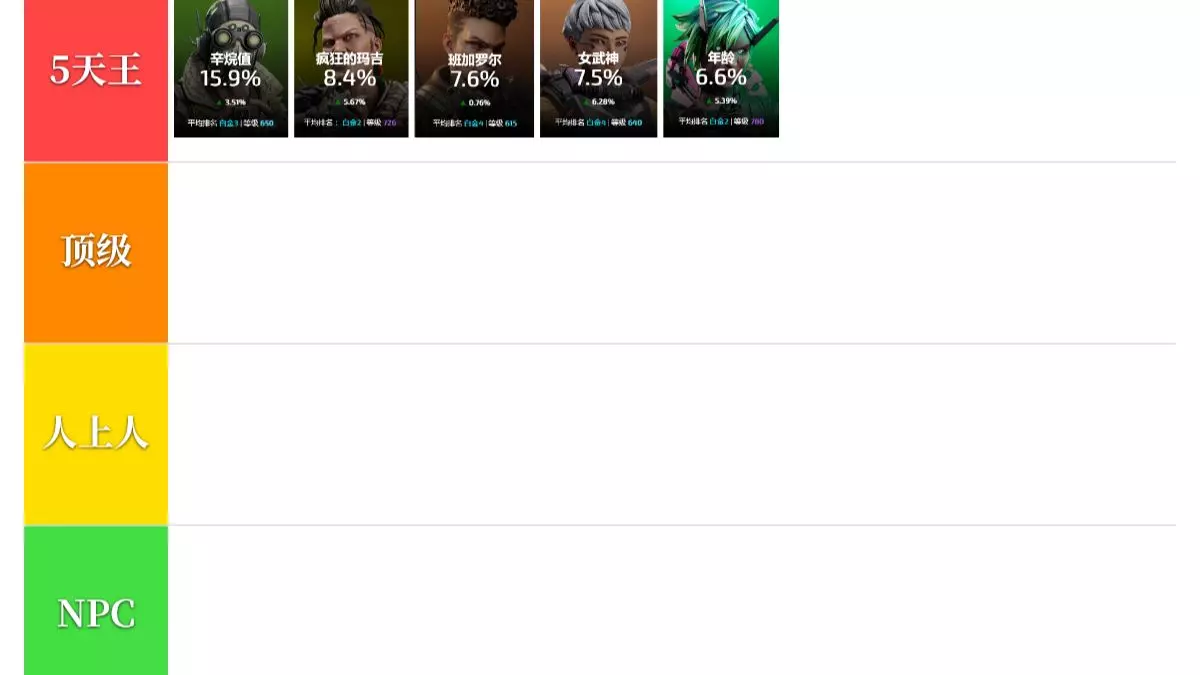
Task: Click the green 5.67% up-arrow indicator
Action: [x=350, y=102]
